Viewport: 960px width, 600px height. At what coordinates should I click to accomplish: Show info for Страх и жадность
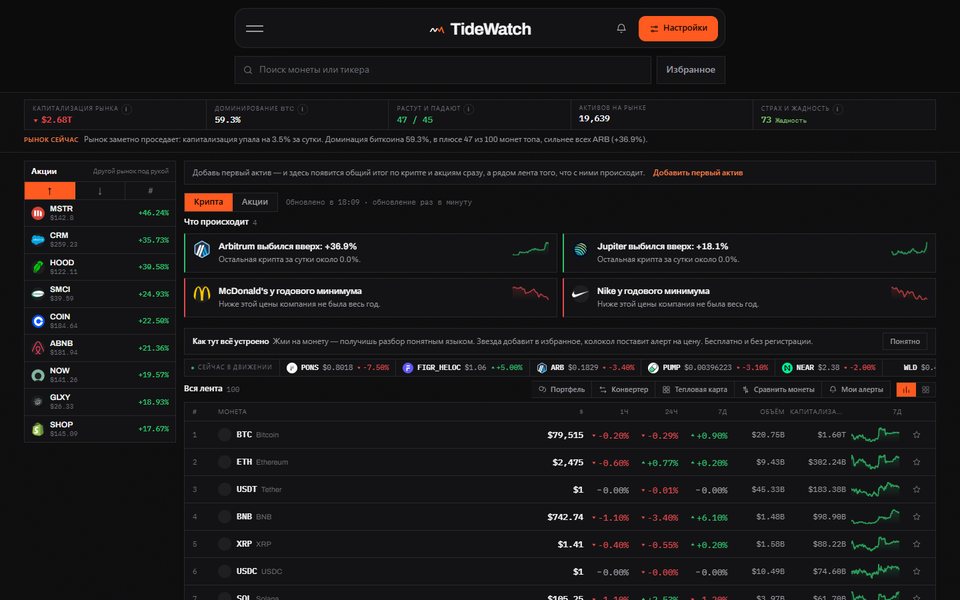point(838,109)
